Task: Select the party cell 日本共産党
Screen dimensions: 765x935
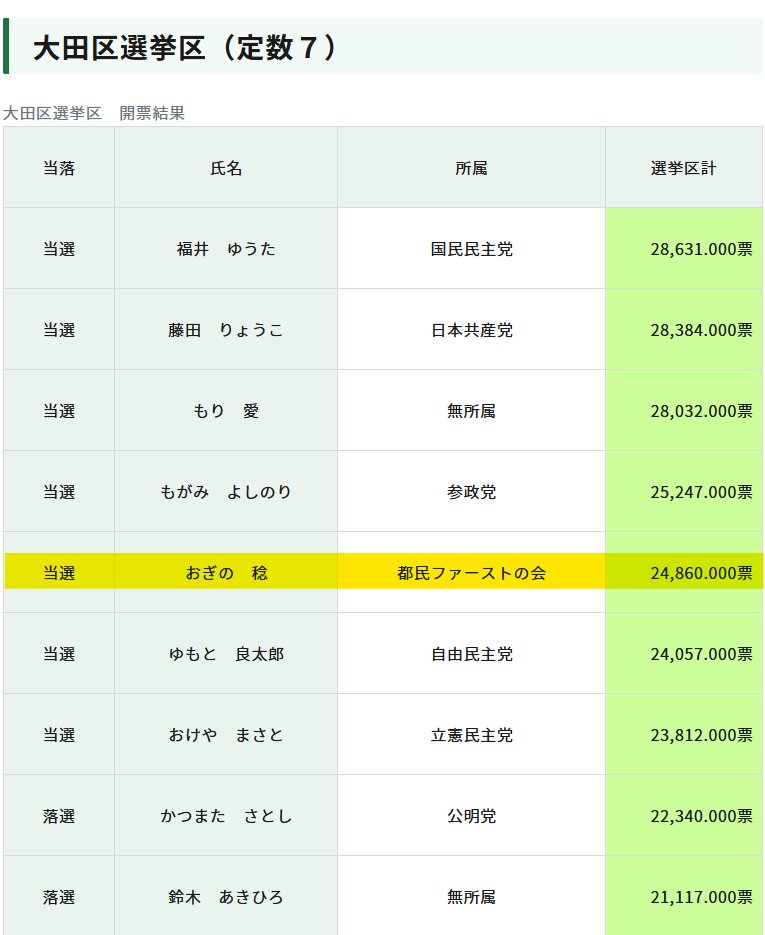Action: 471,330
